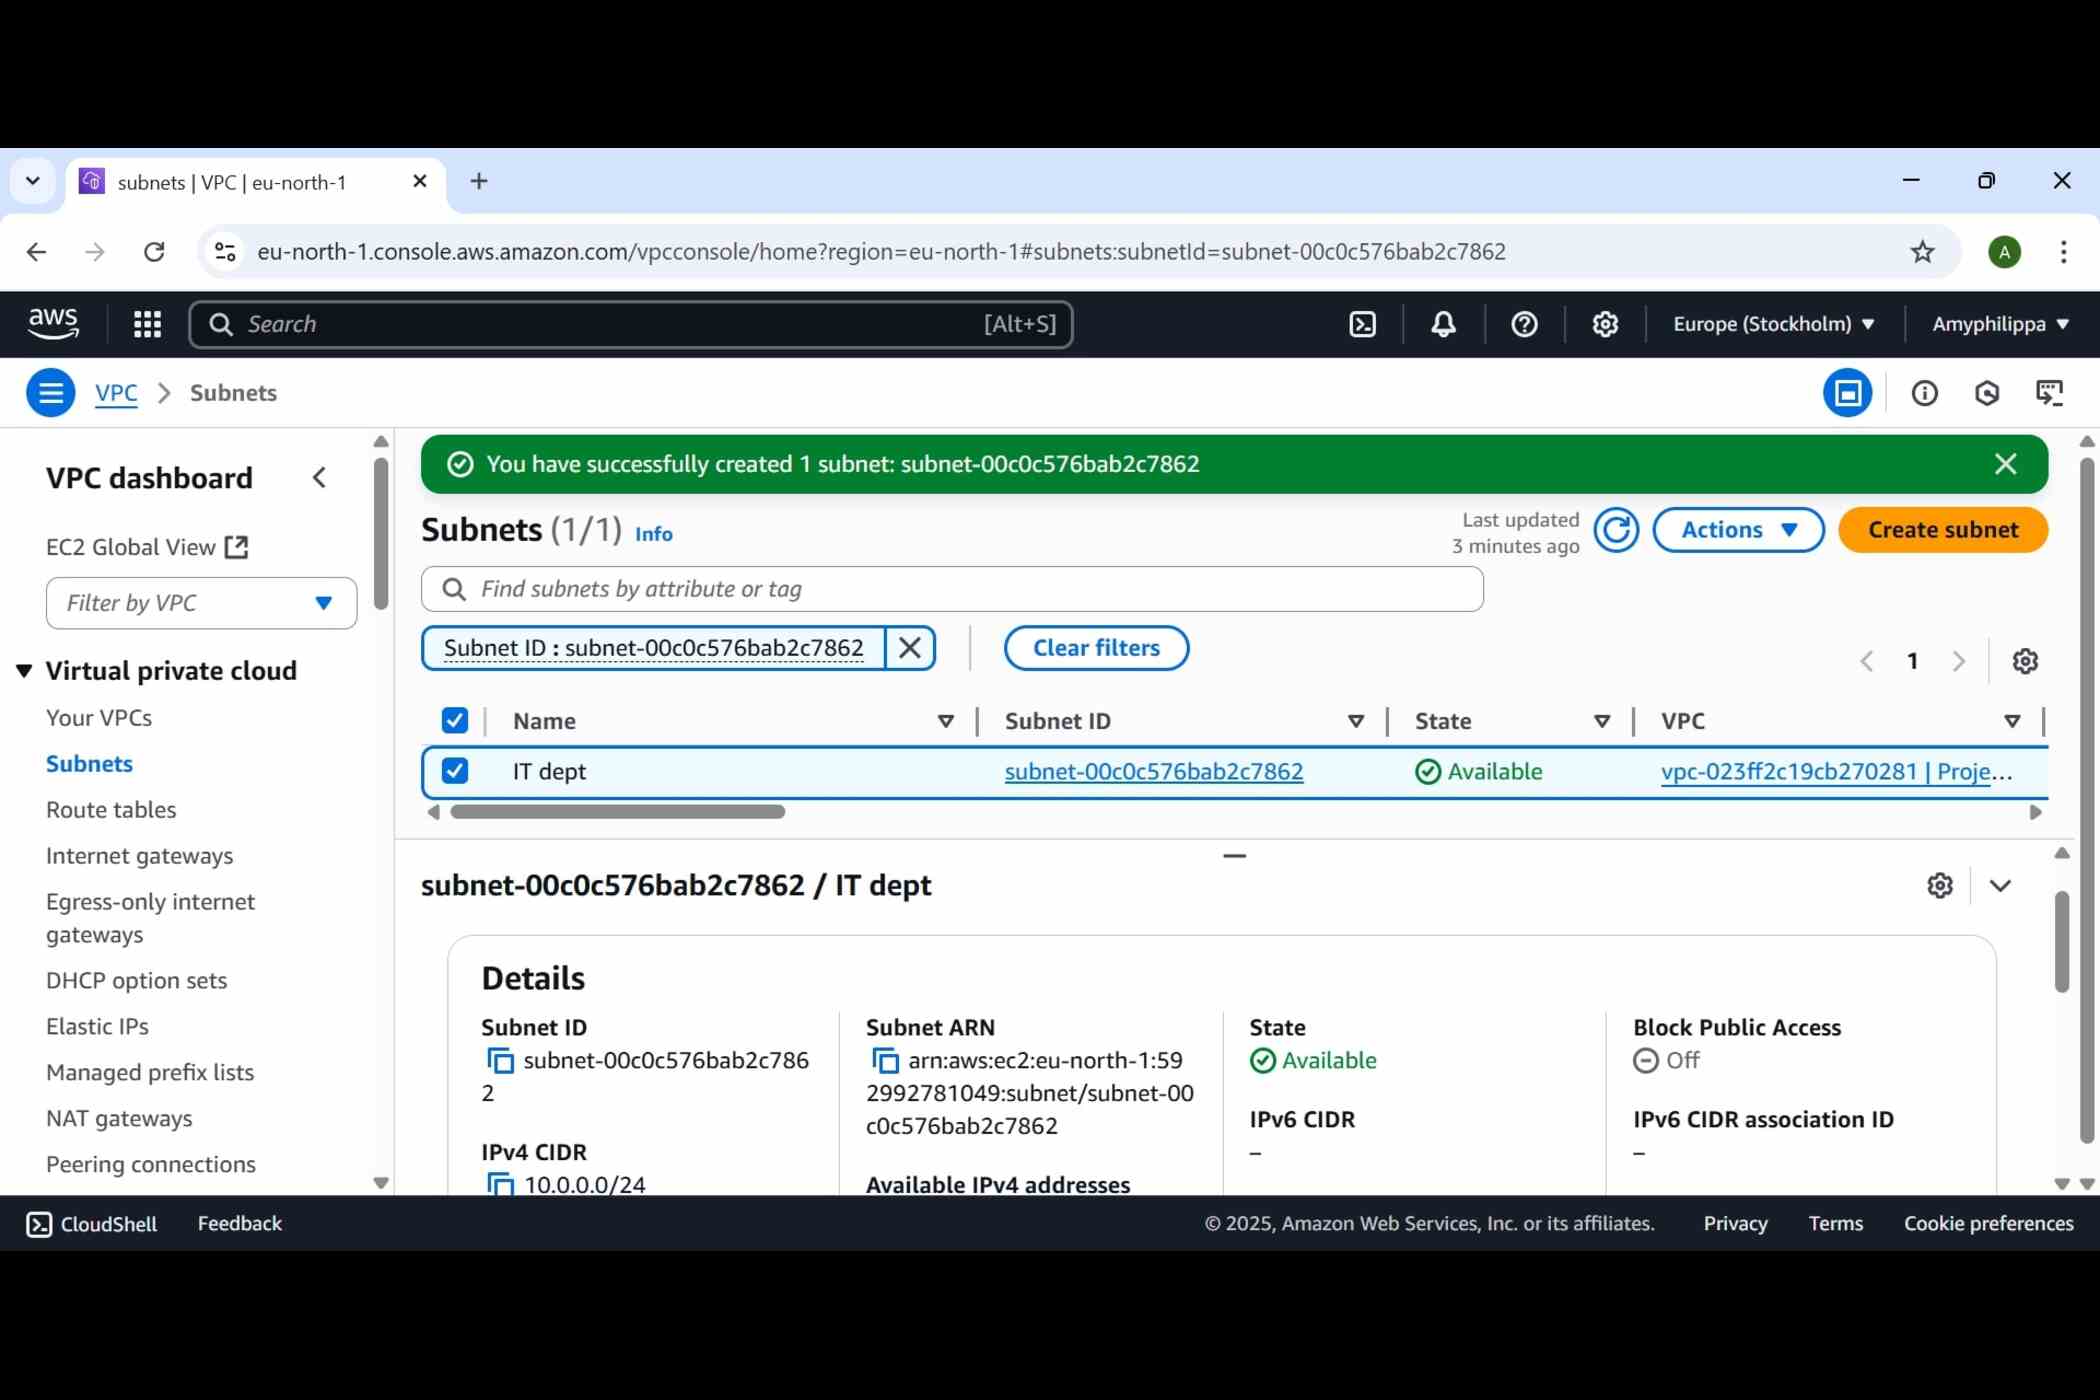This screenshot has width=2100, height=1400.
Task: Bookmark this page with the star icon
Action: tap(1922, 252)
